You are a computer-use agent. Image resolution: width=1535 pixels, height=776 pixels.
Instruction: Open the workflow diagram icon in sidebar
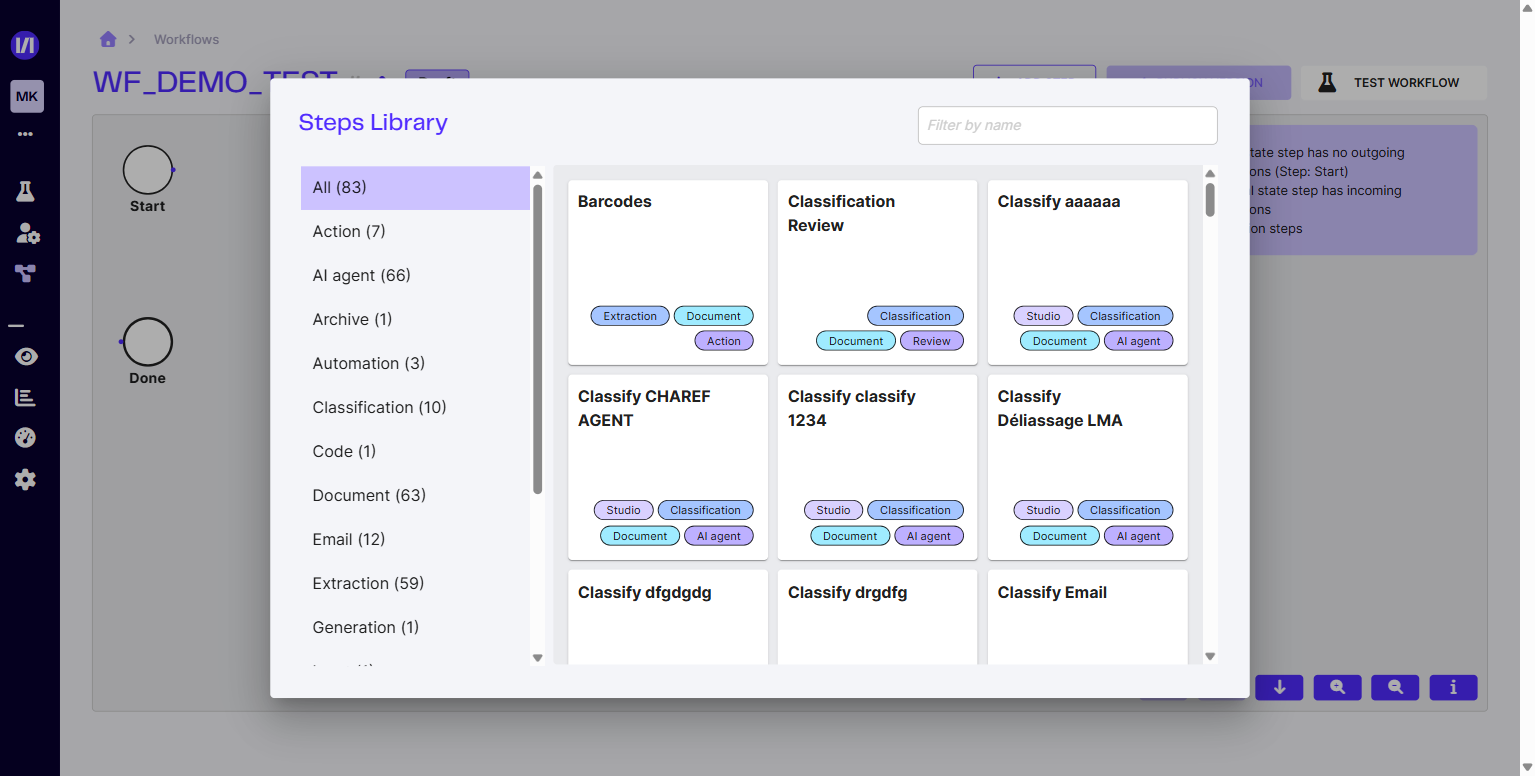click(26, 273)
